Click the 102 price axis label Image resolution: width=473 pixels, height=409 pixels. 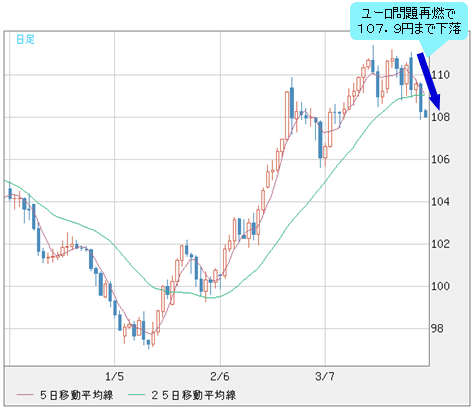pyautogui.click(x=440, y=244)
